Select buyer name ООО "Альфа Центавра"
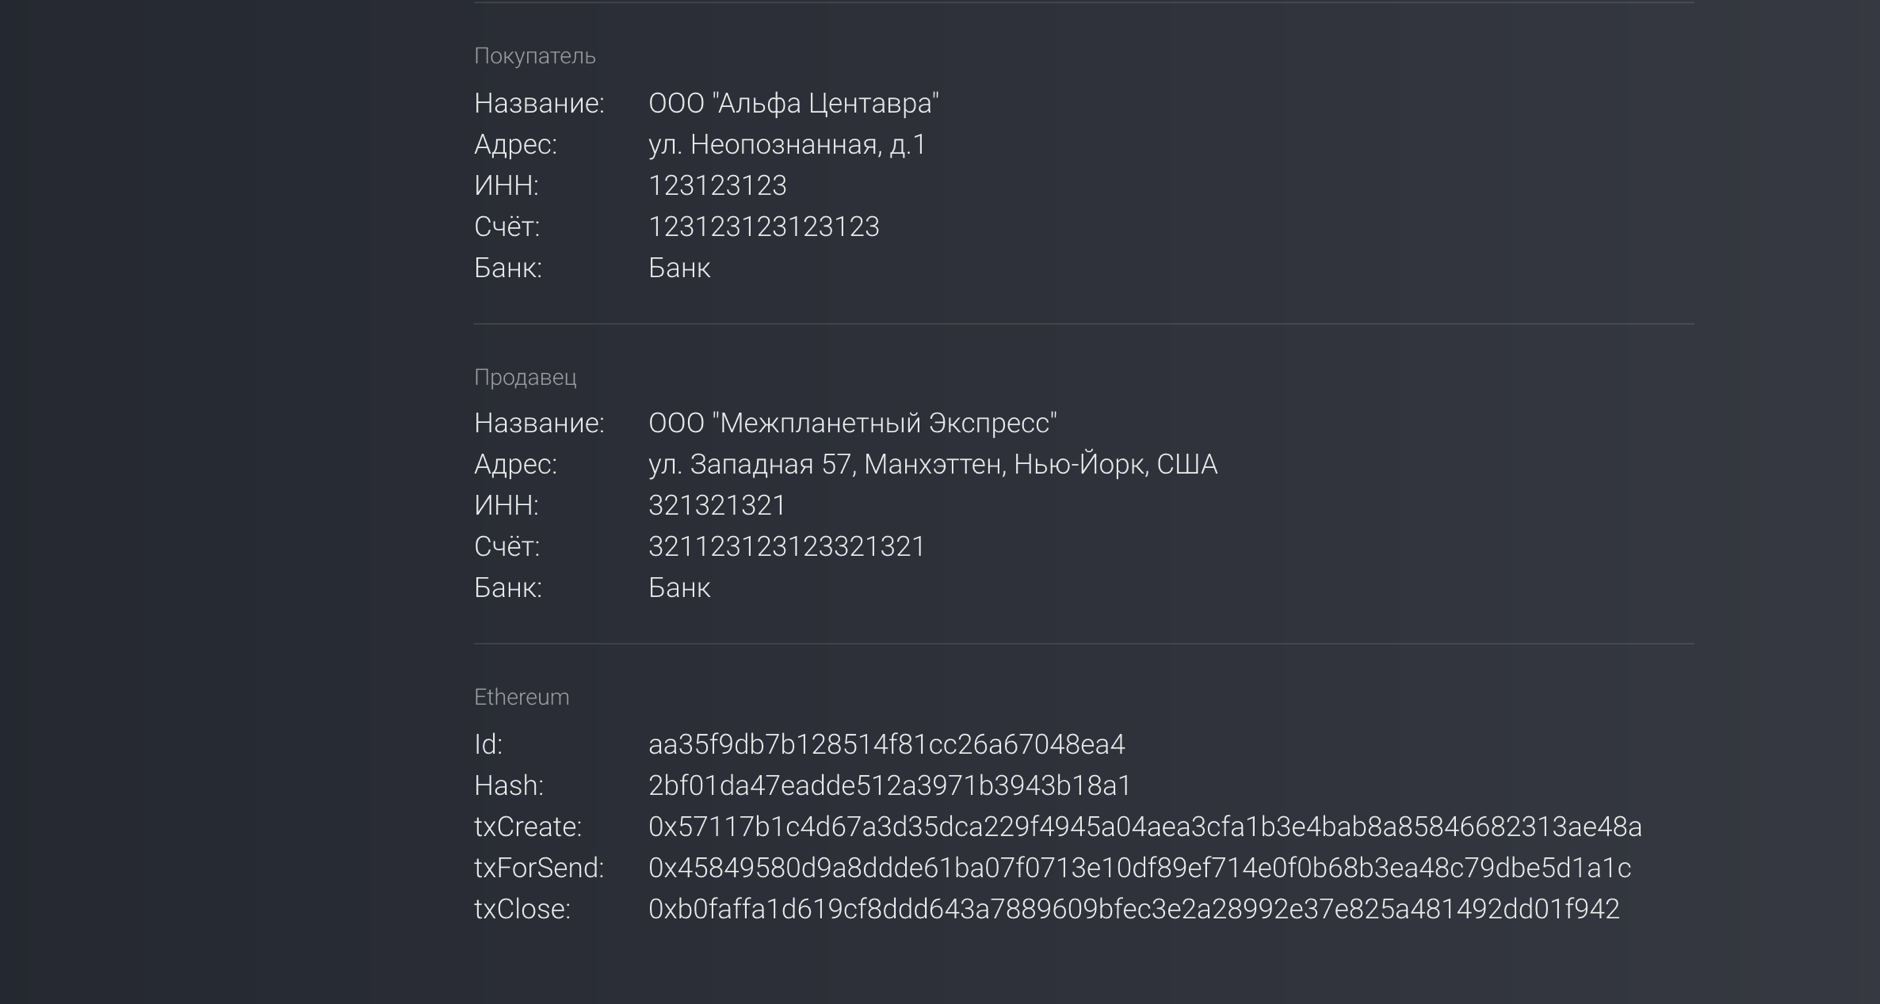 tap(793, 103)
